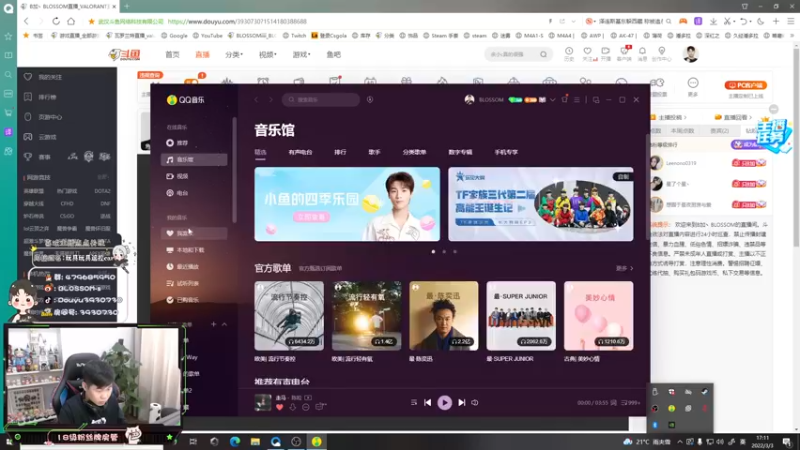Select 音乐馆 in QQ Music sidebar
Image resolution: width=800 pixels, height=450 pixels.
click(x=194, y=160)
